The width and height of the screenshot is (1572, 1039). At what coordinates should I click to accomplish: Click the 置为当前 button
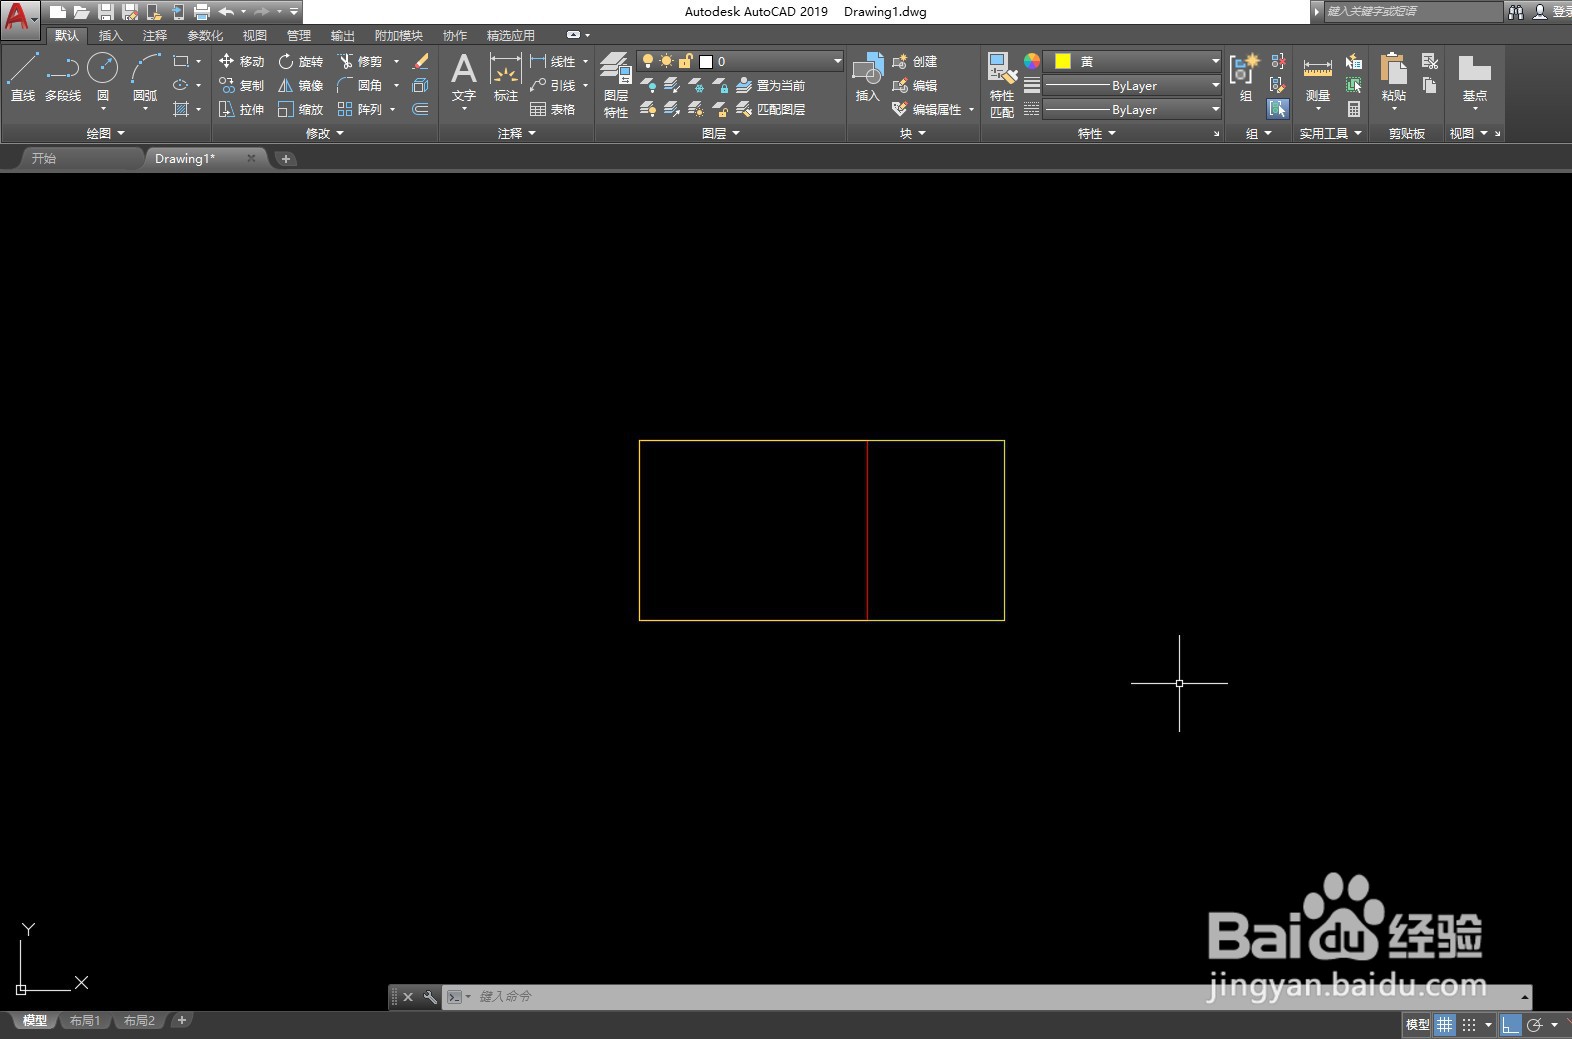point(770,85)
